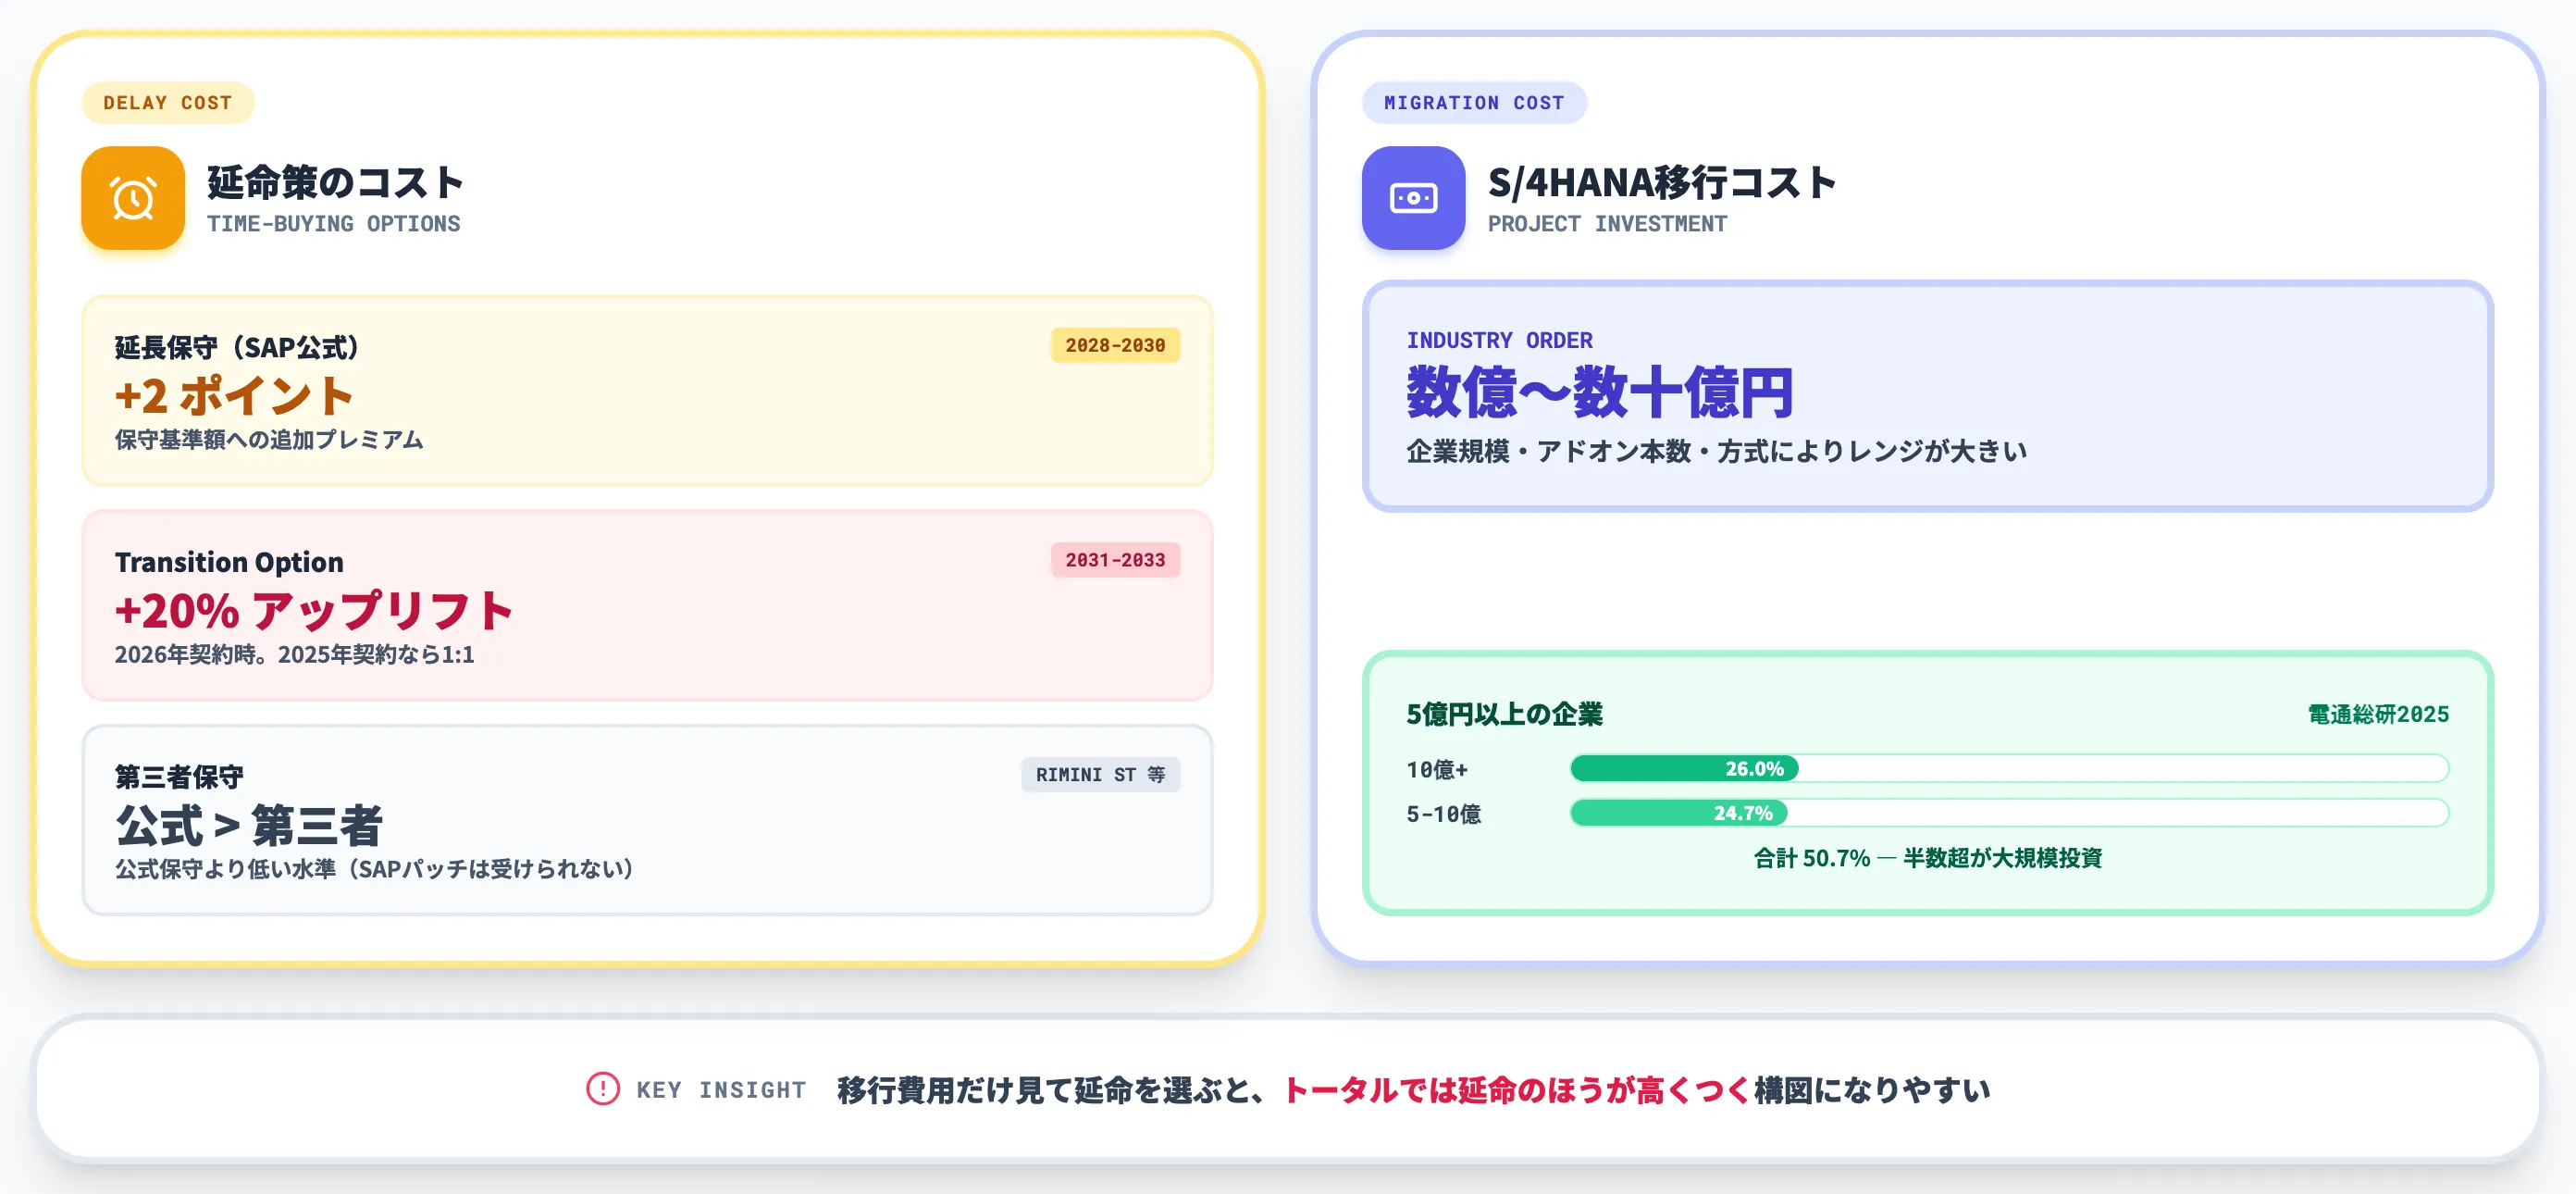Click the 5億円以上の企業 title
2576x1194 pixels.
(1504, 714)
